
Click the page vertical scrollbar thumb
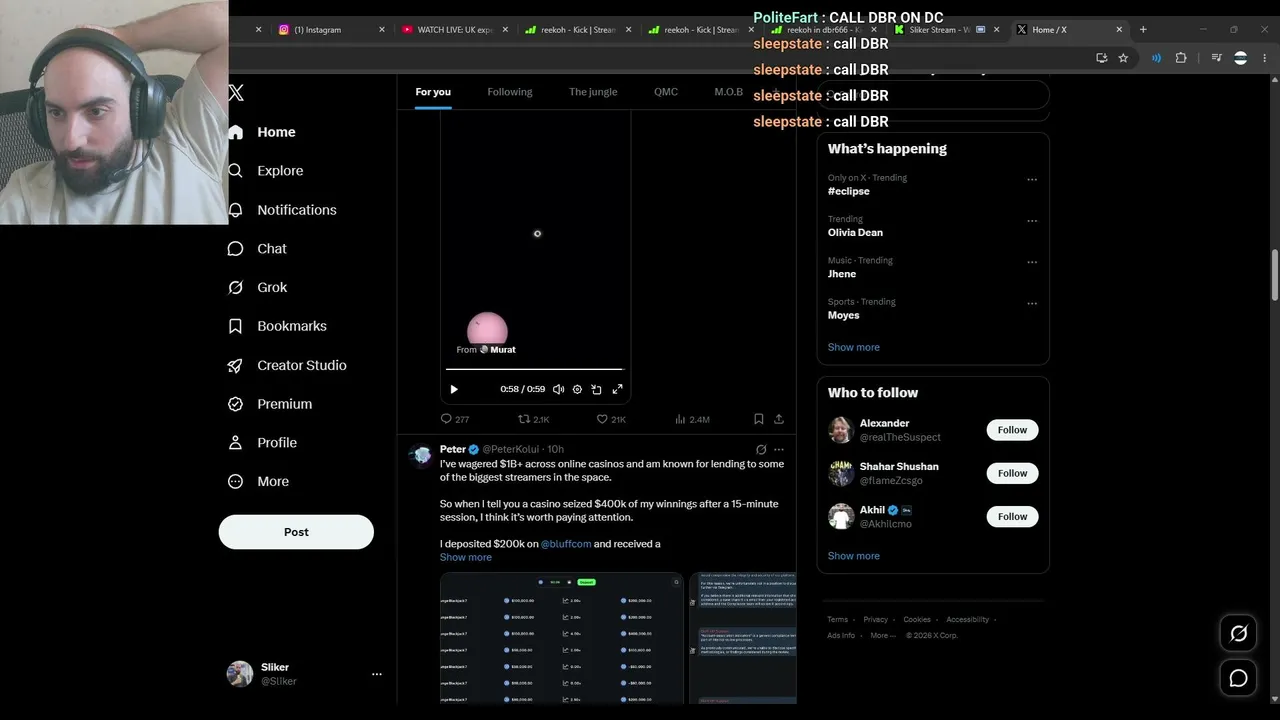tap(1275, 275)
